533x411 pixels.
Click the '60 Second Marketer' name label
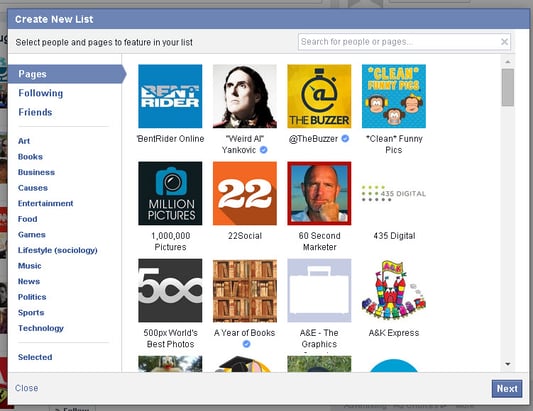[319, 241]
